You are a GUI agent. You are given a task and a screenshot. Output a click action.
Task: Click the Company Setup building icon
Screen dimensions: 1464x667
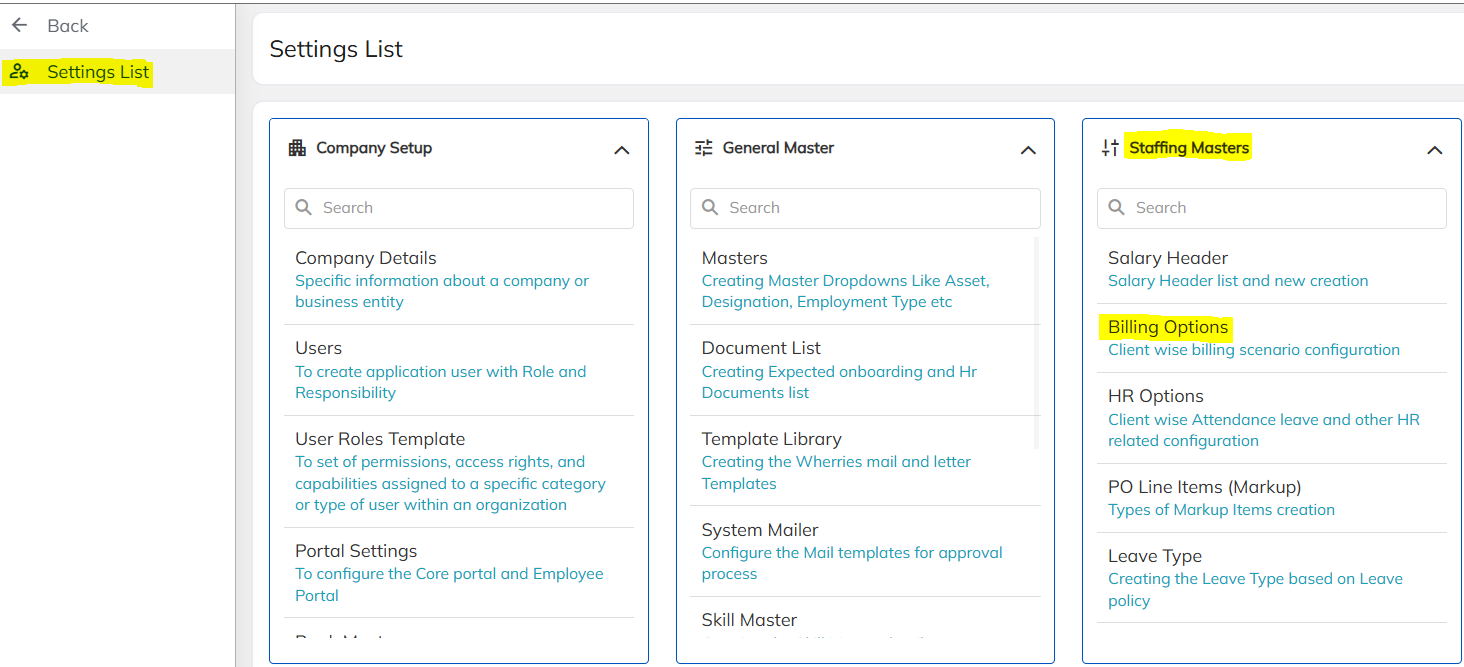point(297,148)
